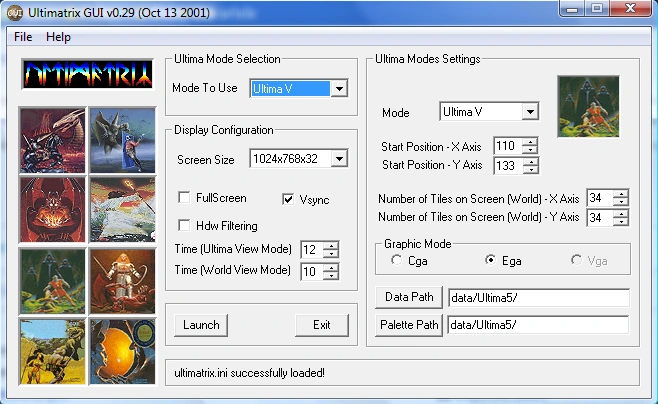Viewport: 658px width, 404px height.
Task: Expand the Mode dropdown in Ultima Modes Settings
Action: click(530, 112)
